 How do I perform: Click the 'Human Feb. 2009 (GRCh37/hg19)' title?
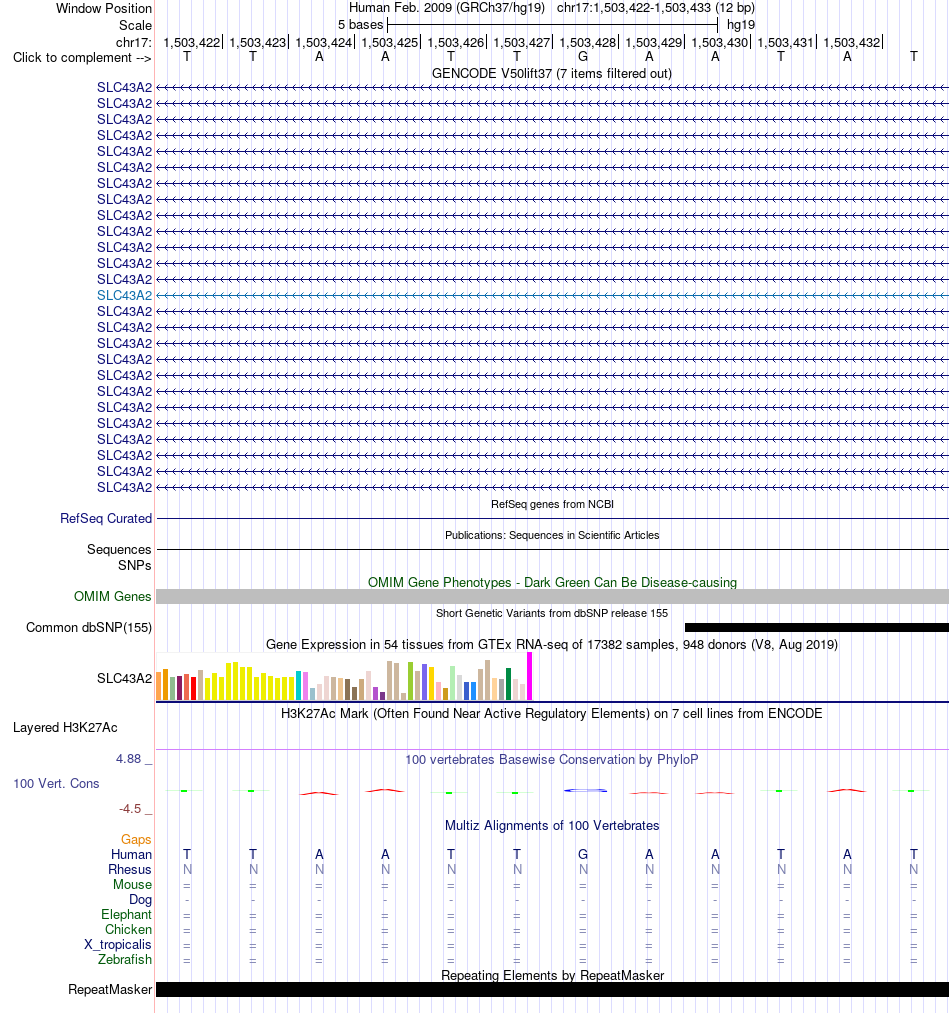[447, 8]
